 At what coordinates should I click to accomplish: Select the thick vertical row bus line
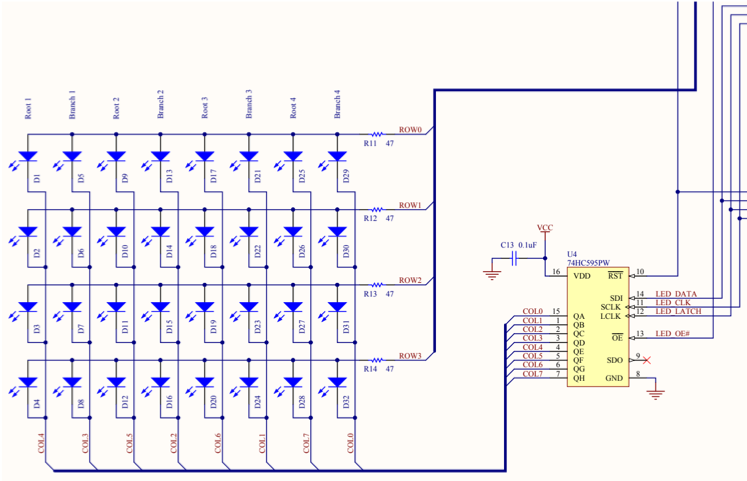(434, 221)
